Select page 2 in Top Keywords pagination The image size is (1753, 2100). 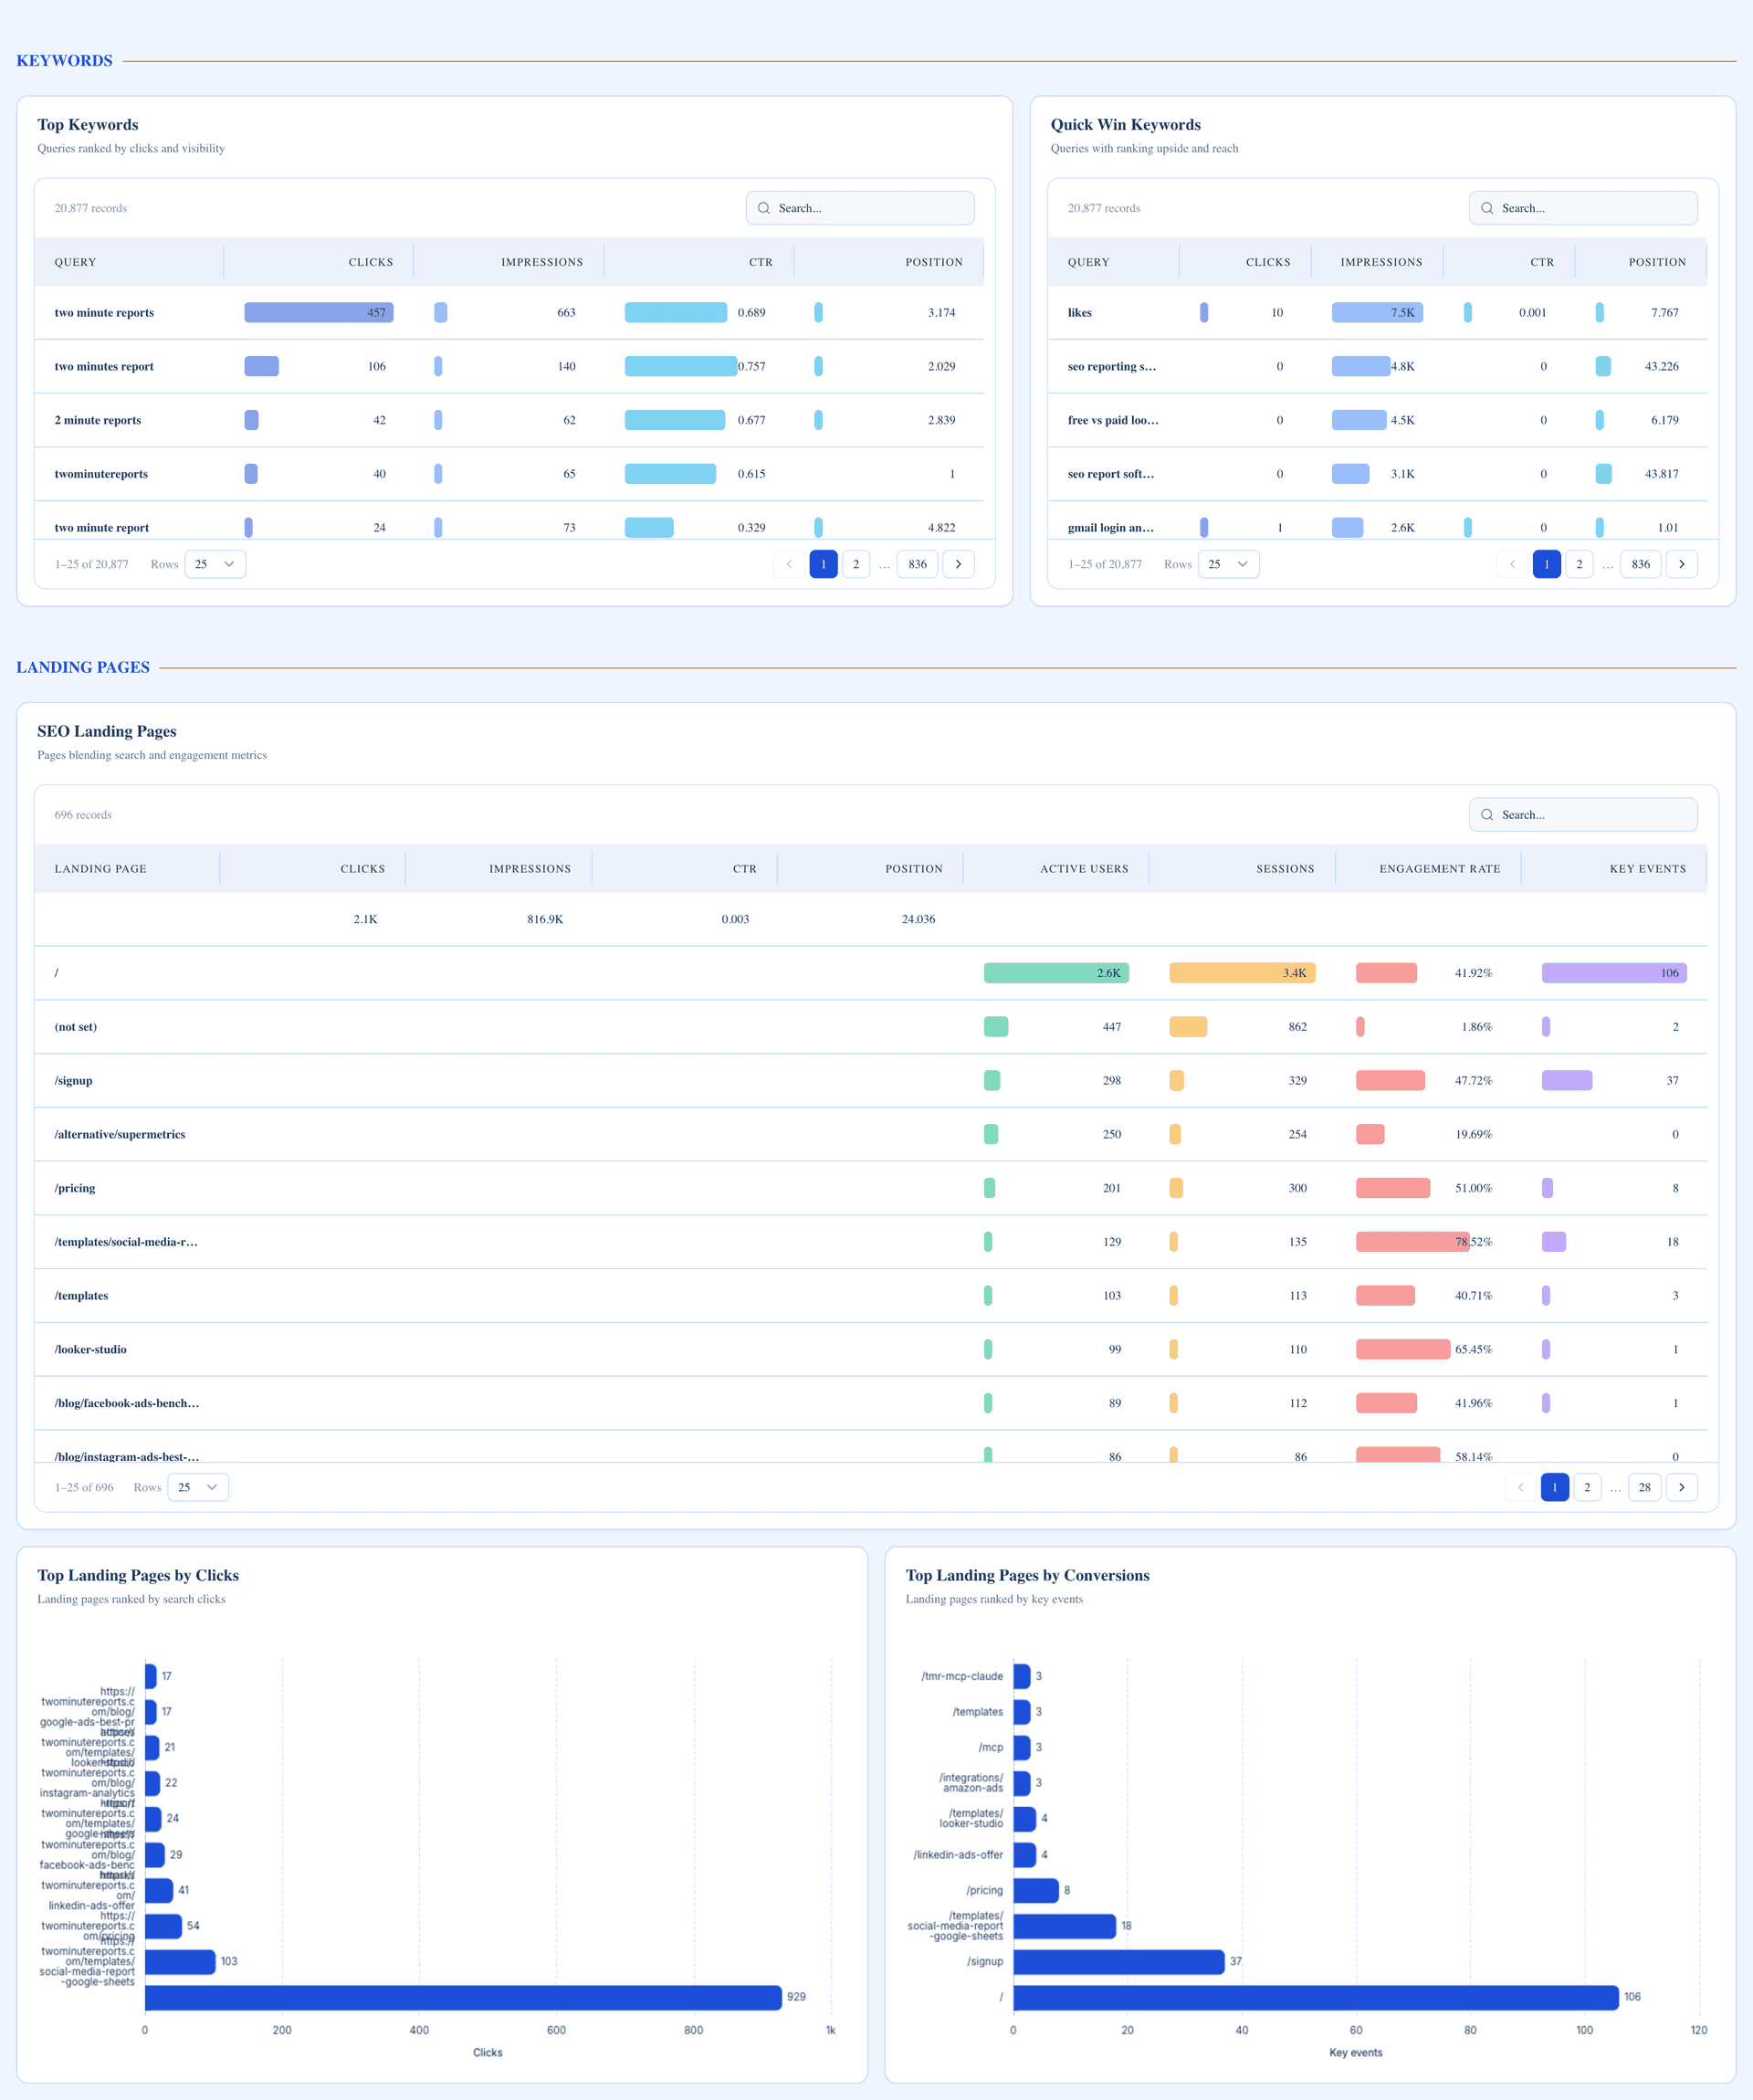(x=856, y=564)
